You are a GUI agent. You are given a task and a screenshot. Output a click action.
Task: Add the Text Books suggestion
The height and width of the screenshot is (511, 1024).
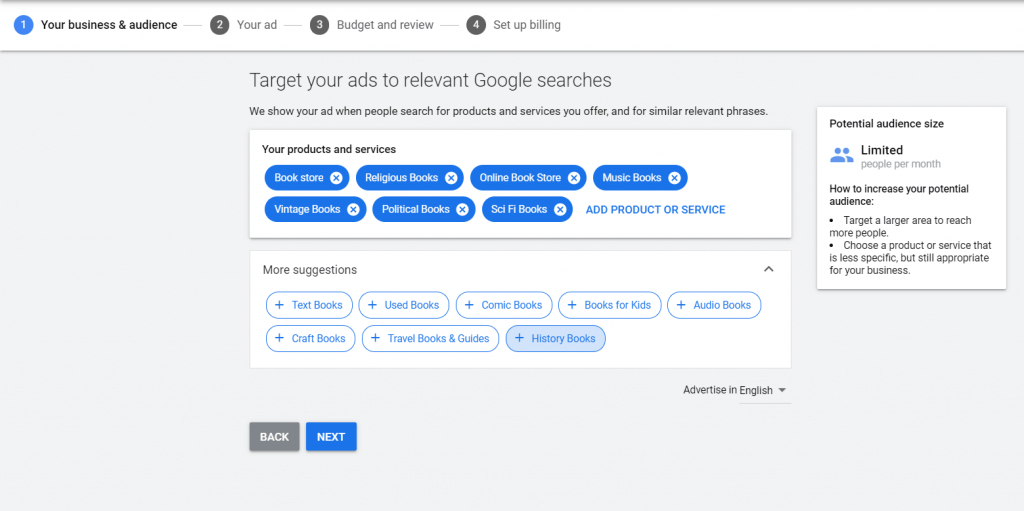(x=309, y=305)
